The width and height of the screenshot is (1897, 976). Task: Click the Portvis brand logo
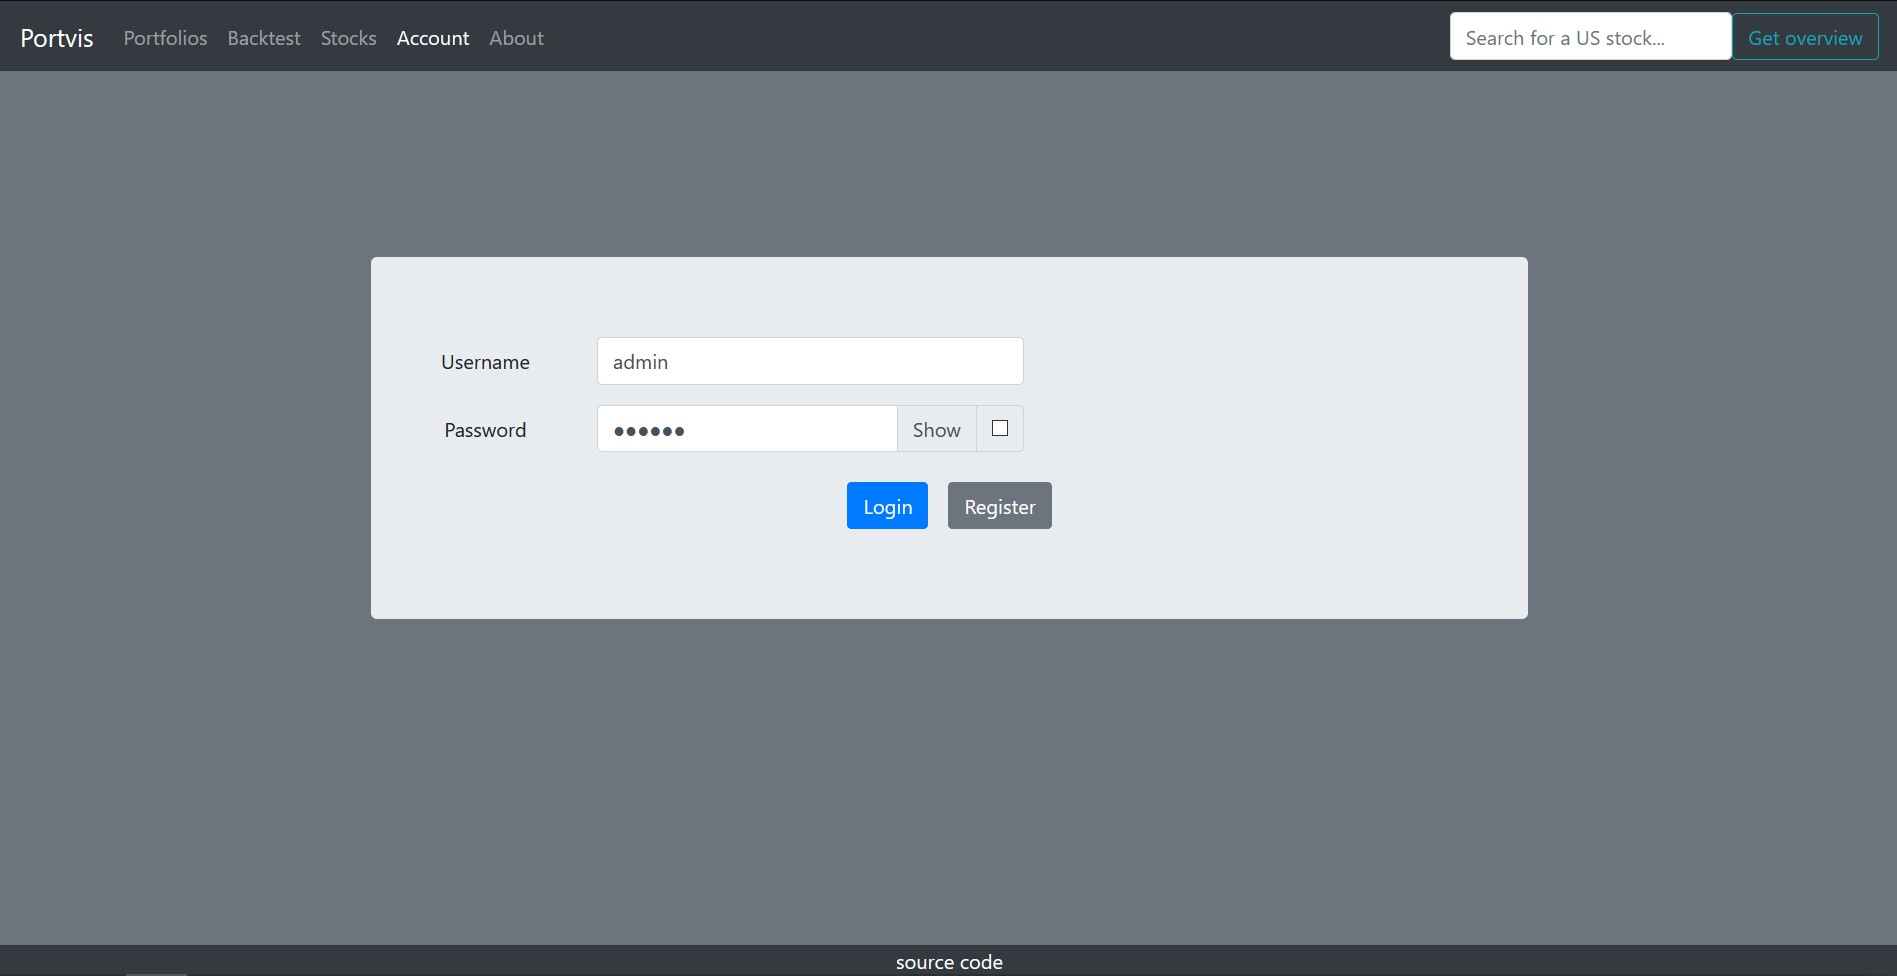(x=57, y=38)
